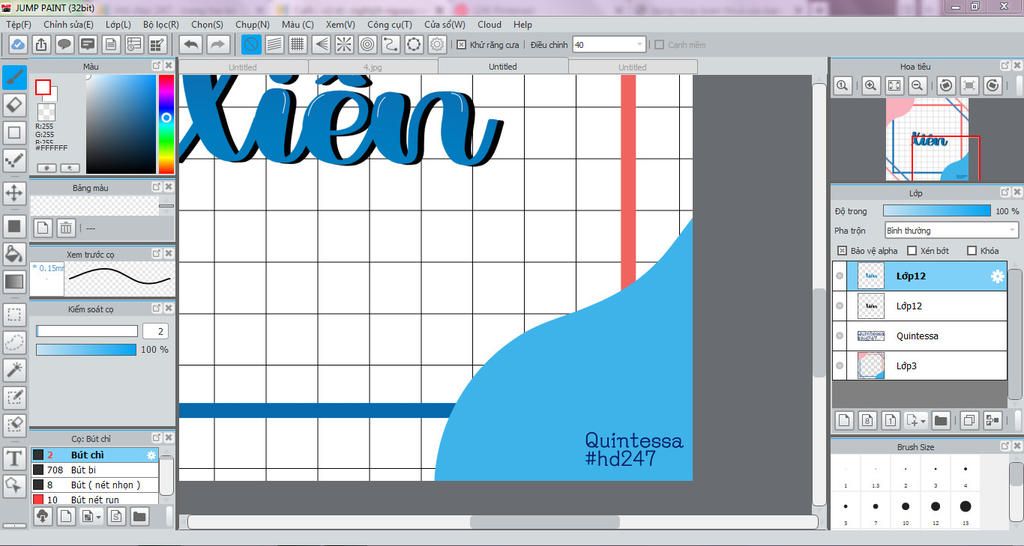Click the navigator canvas thumbnail
This screenshot has height=546, width=1024.
click(927, 140)
